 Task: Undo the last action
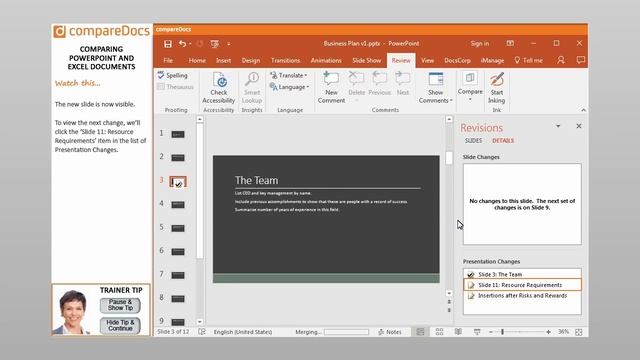click(x=182, y=44)
